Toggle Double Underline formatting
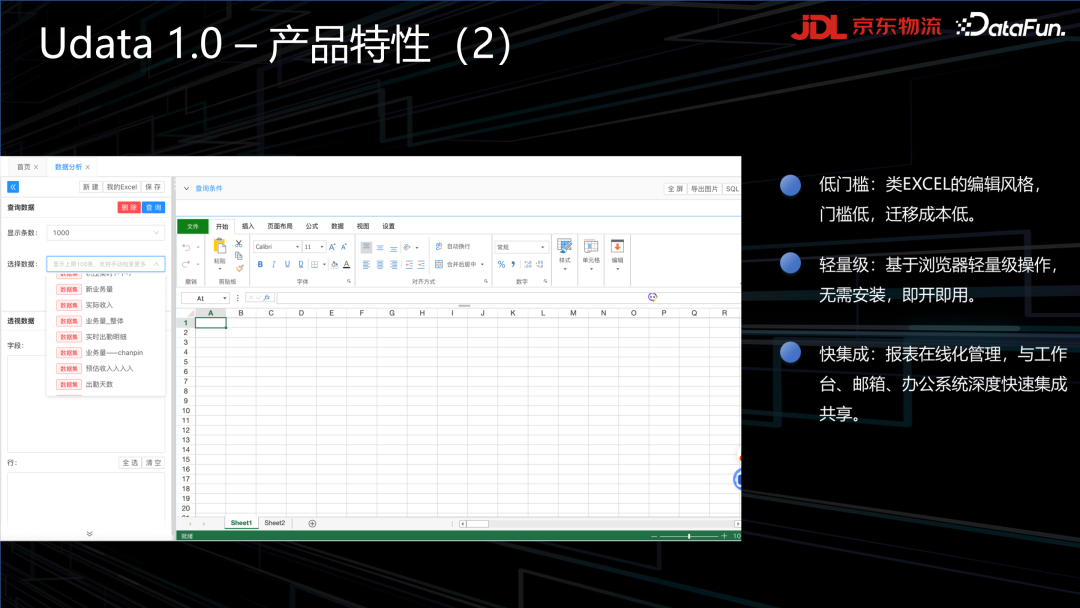 tap(301, 264)
